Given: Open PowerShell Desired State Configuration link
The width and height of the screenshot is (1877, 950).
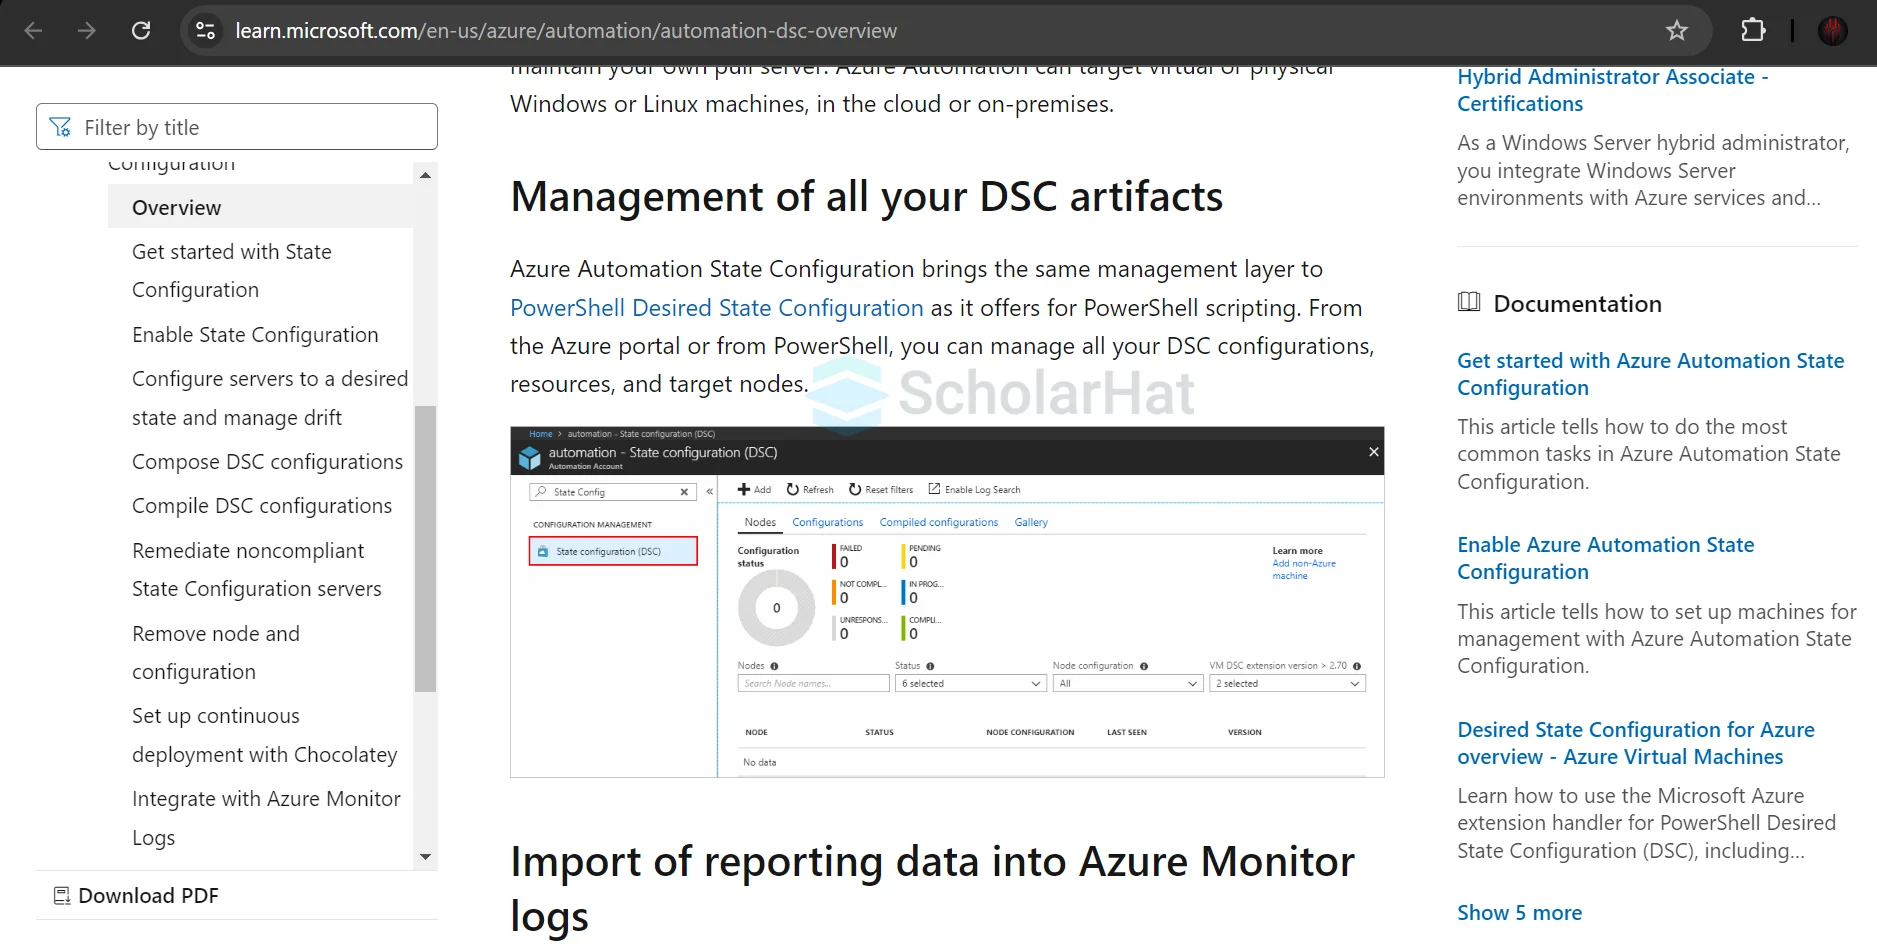Looking at the screenshot, I should [716, 308].
